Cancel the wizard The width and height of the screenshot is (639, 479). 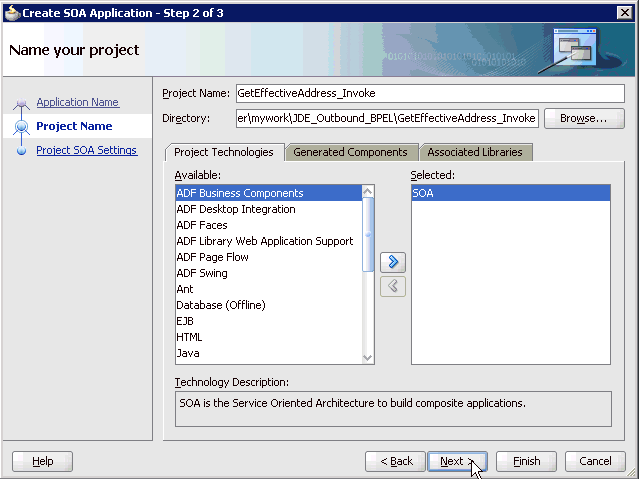point(595,461)
